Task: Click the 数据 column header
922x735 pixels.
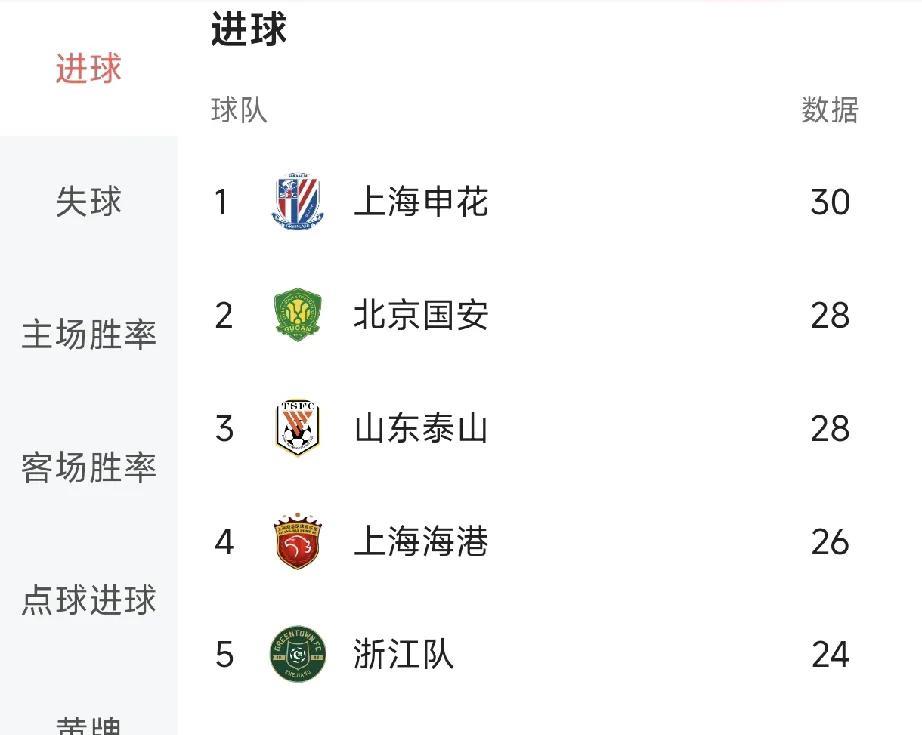Action: (x=830, y=110)
